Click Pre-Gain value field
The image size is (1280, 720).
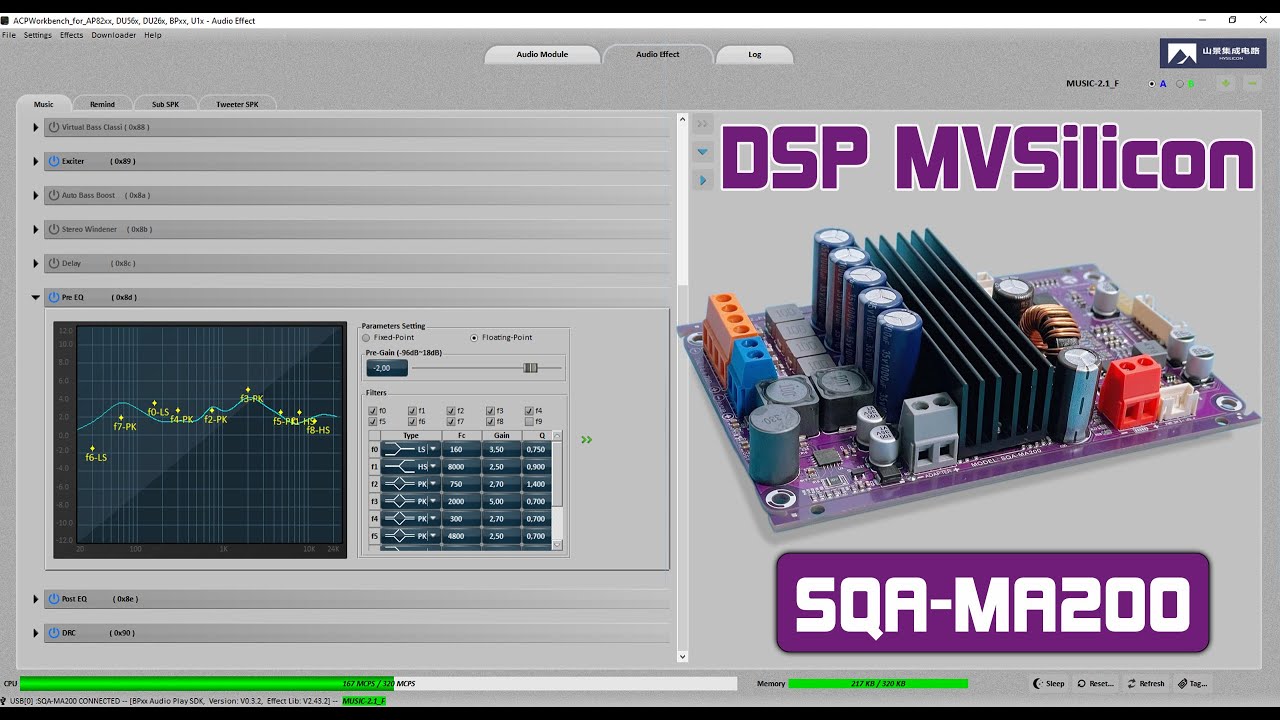point(387,368)
